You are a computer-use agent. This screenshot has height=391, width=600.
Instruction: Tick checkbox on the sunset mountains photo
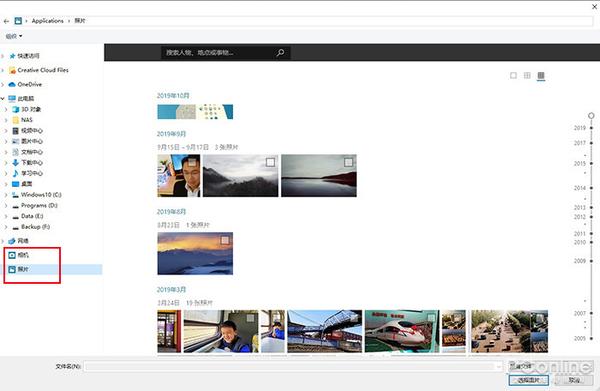(x=225, y=240)
